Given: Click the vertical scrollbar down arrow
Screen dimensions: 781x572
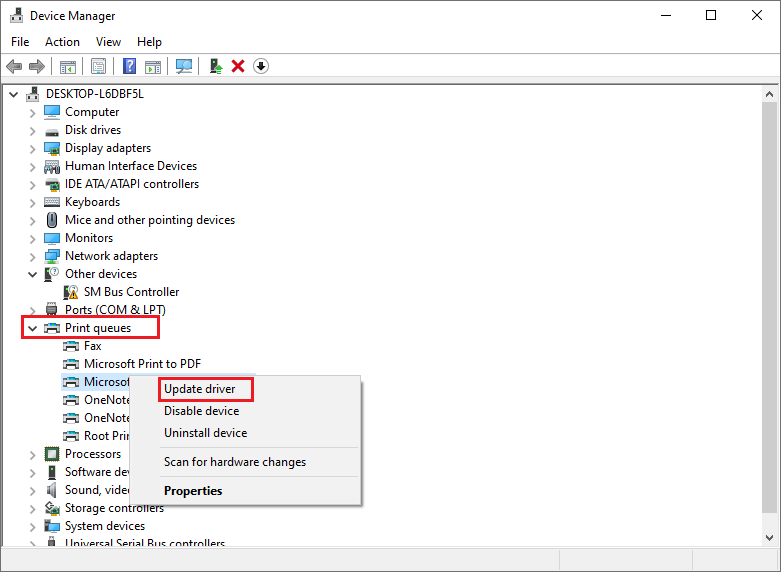Looking at the screenshot, I should pos(769,538).
